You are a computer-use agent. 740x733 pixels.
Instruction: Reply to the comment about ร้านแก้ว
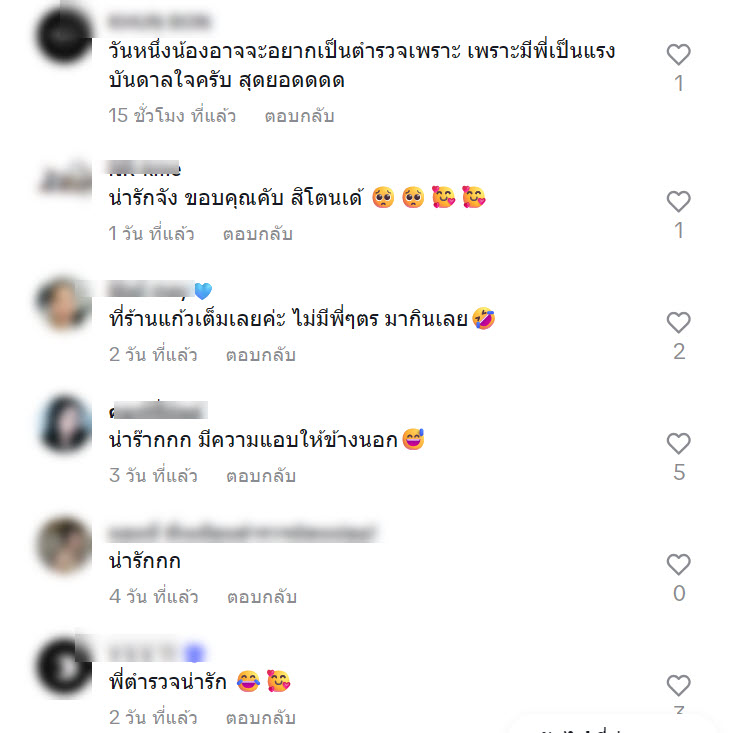(x=261, y=355)
